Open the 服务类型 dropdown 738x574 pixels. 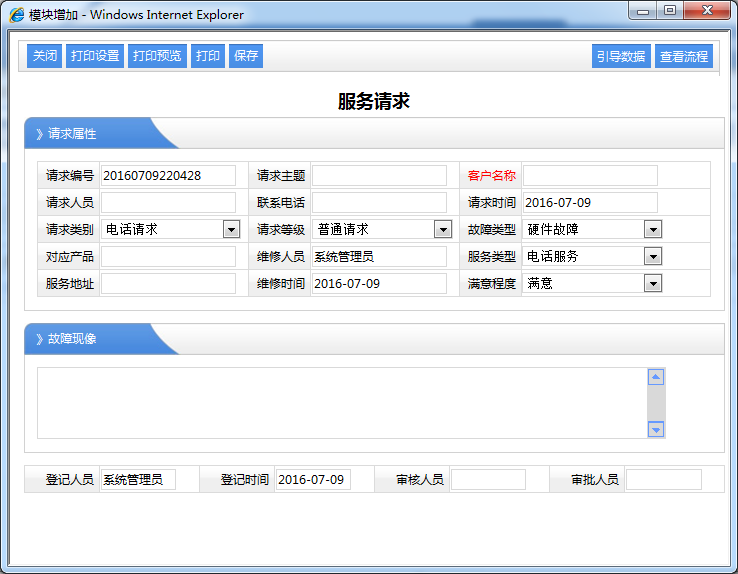click(652, 257)
